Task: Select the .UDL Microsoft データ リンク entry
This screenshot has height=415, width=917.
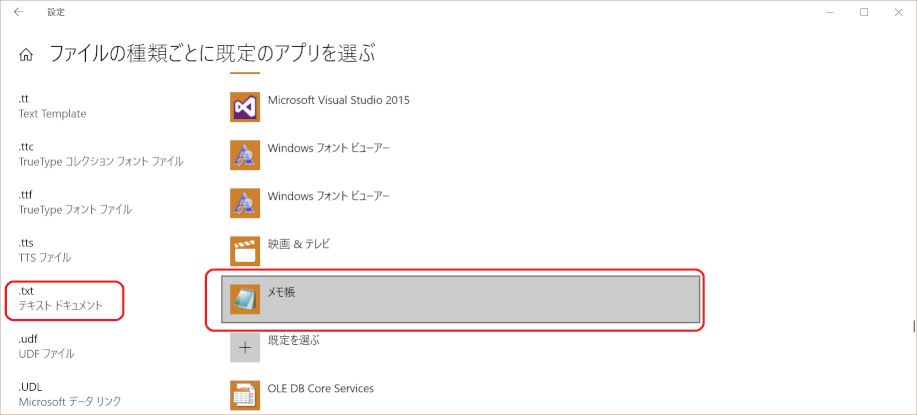Action: point(70,395)
